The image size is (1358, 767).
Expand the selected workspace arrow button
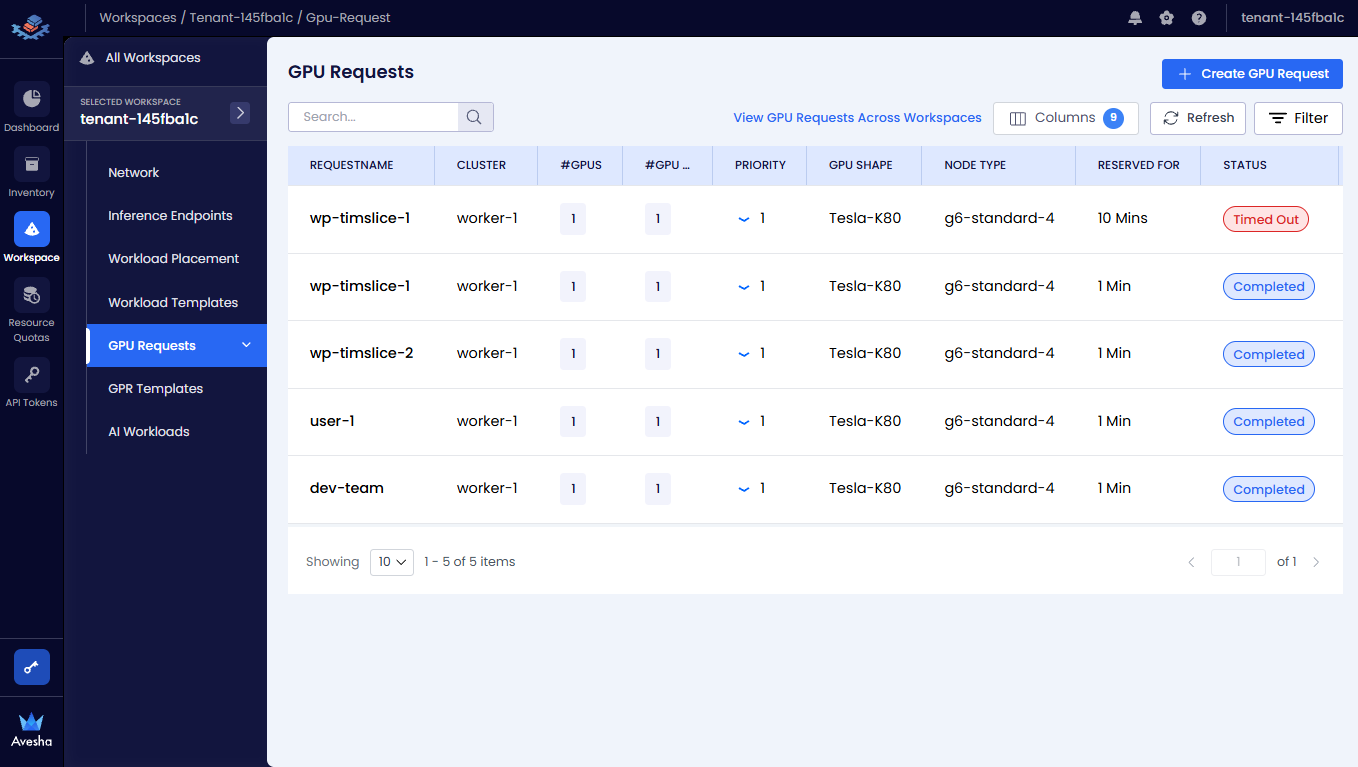point(240,113)
